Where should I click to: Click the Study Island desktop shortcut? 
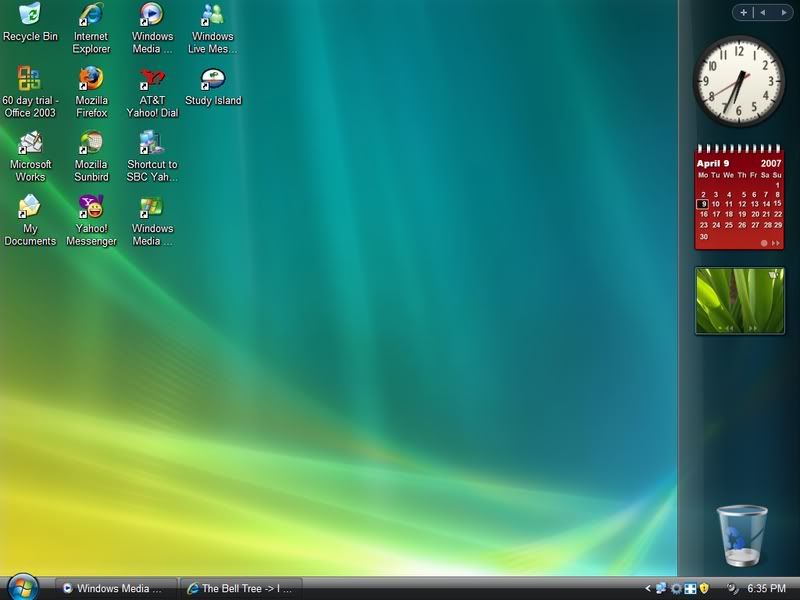point(212,80)
